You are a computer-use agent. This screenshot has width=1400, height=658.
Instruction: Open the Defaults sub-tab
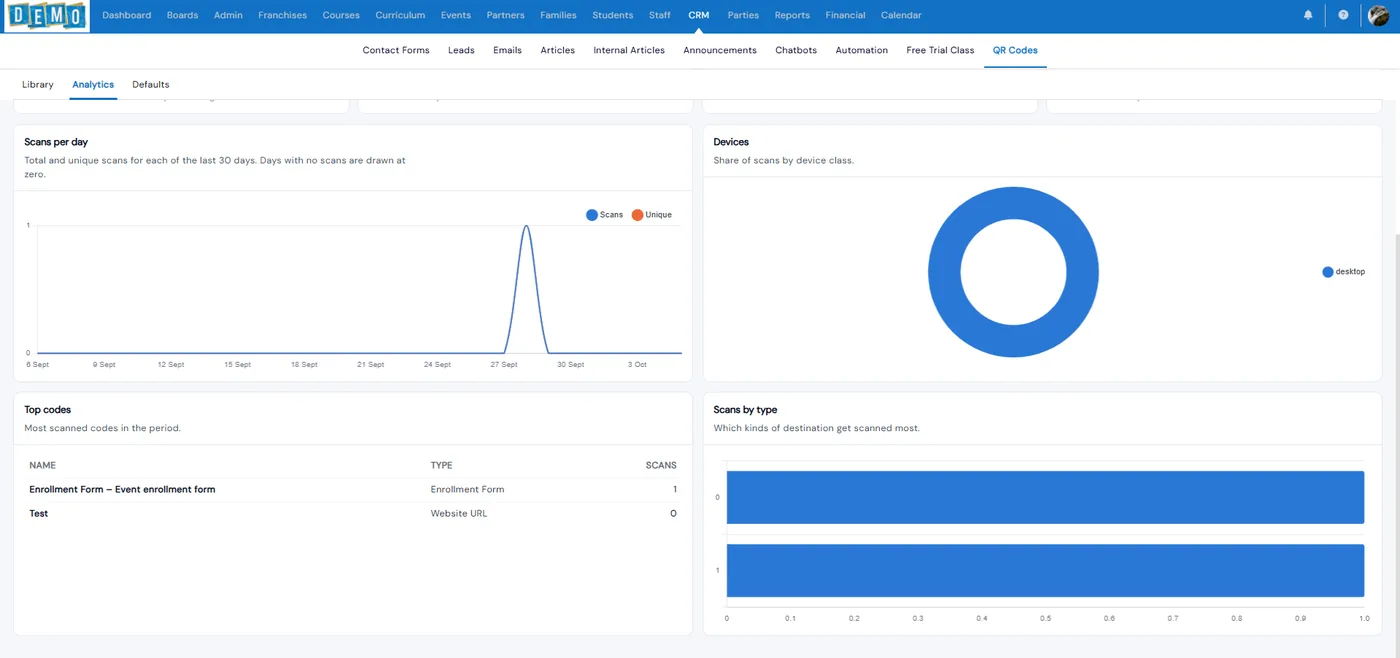click(x=151, y=85)
